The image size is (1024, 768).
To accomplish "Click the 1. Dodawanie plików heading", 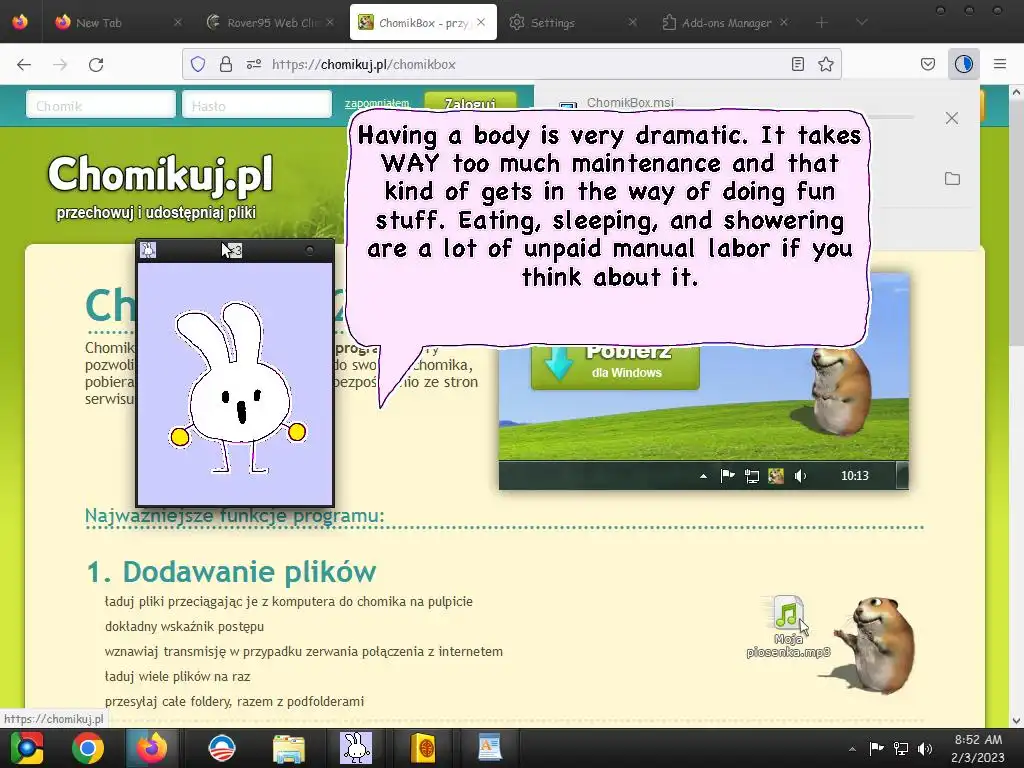I will 231,571.
